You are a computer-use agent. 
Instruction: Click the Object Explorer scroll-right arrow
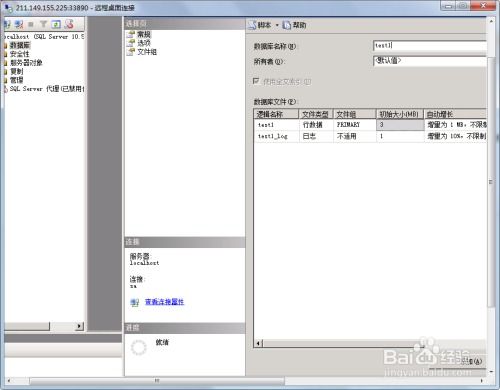pyautogui.click(x=79, y=326)
